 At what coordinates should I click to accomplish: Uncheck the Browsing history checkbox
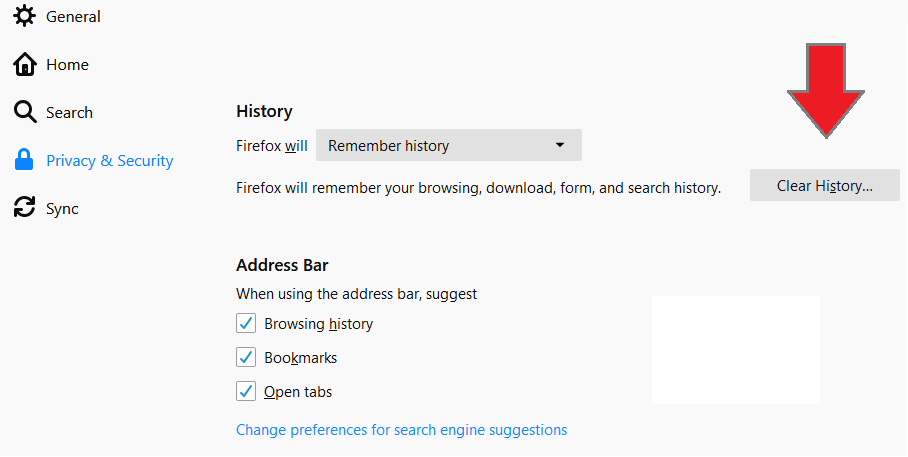pos(246,323)
